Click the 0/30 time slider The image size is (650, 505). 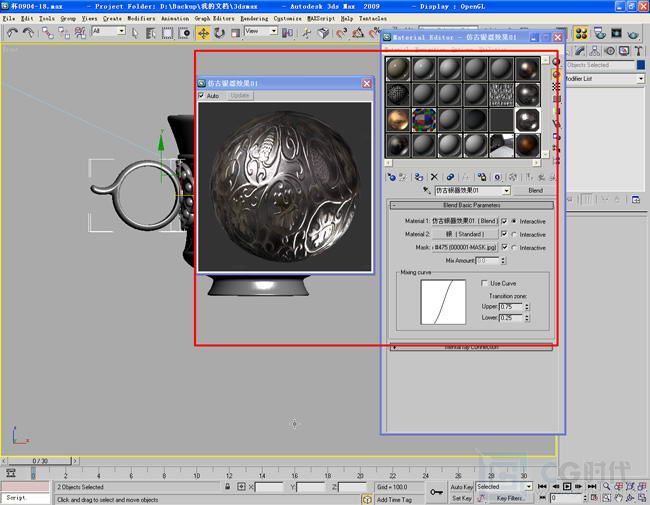[x=40, y=461]
